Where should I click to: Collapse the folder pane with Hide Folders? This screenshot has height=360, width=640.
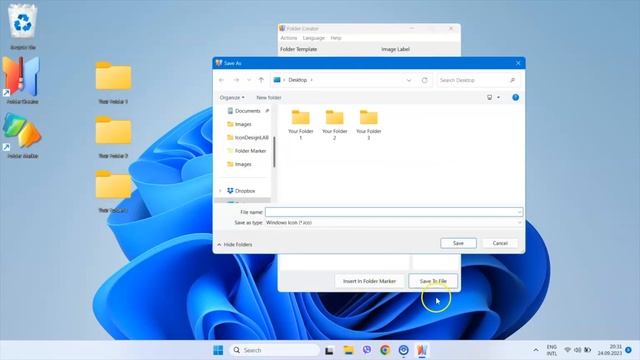tap(235, 244)
